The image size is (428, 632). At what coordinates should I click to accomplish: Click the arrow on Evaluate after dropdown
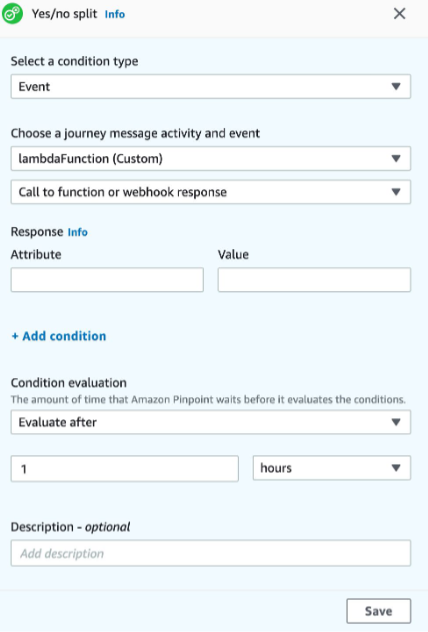click(396, 422)
